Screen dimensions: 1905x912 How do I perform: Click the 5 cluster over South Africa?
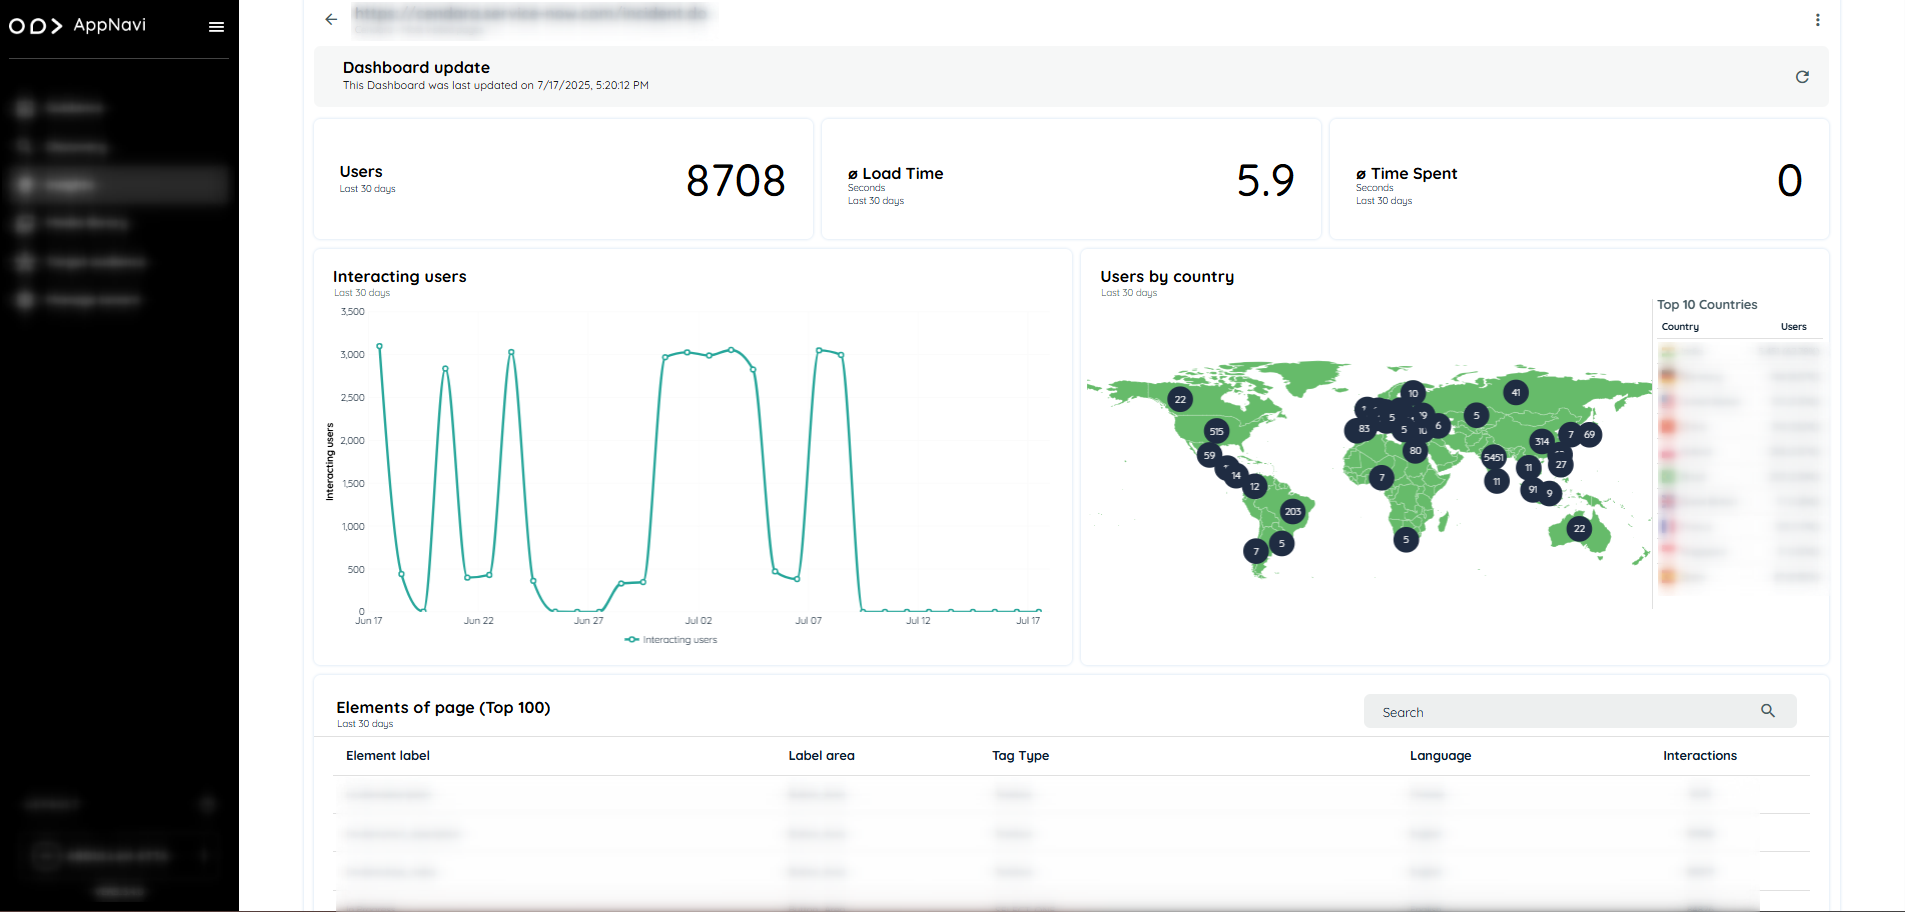1406,539
